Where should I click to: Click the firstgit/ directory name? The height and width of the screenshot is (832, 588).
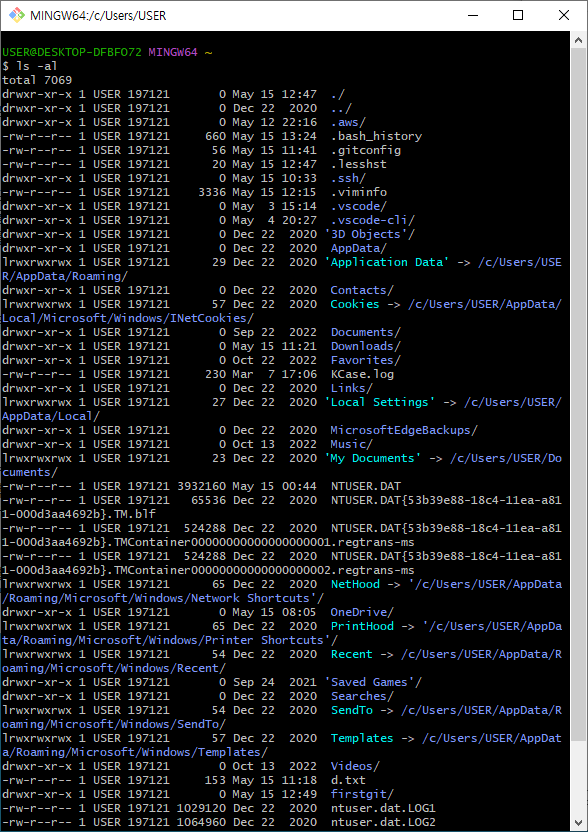tap(362, 794)
